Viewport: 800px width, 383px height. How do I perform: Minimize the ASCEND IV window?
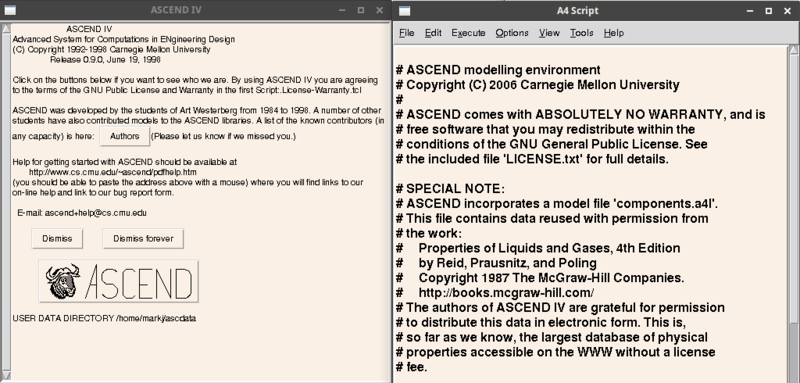[x=341, y=10]
